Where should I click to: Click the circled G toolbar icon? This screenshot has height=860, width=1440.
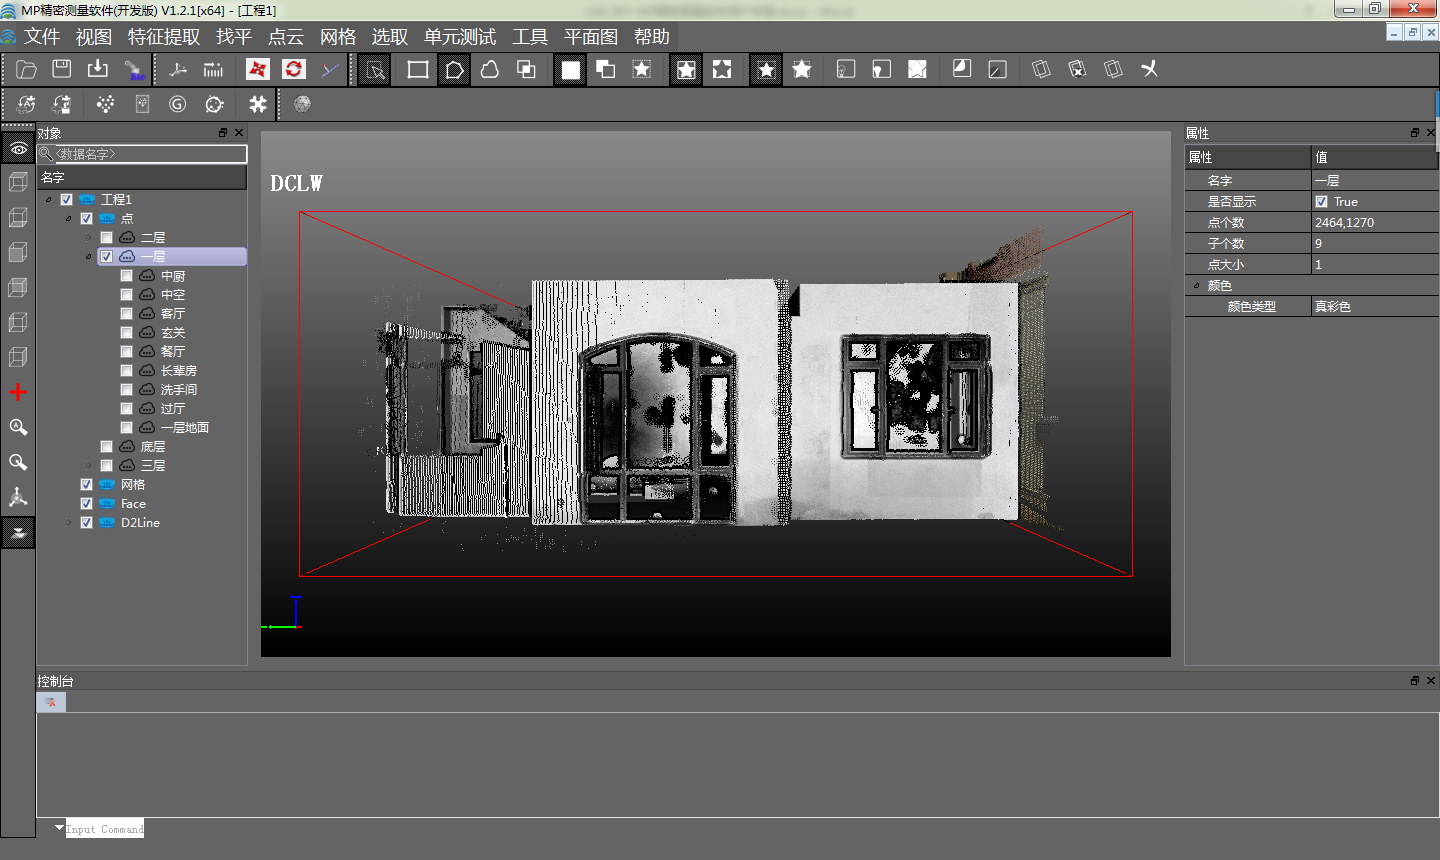pyautogui.click(x=178, y=104)
